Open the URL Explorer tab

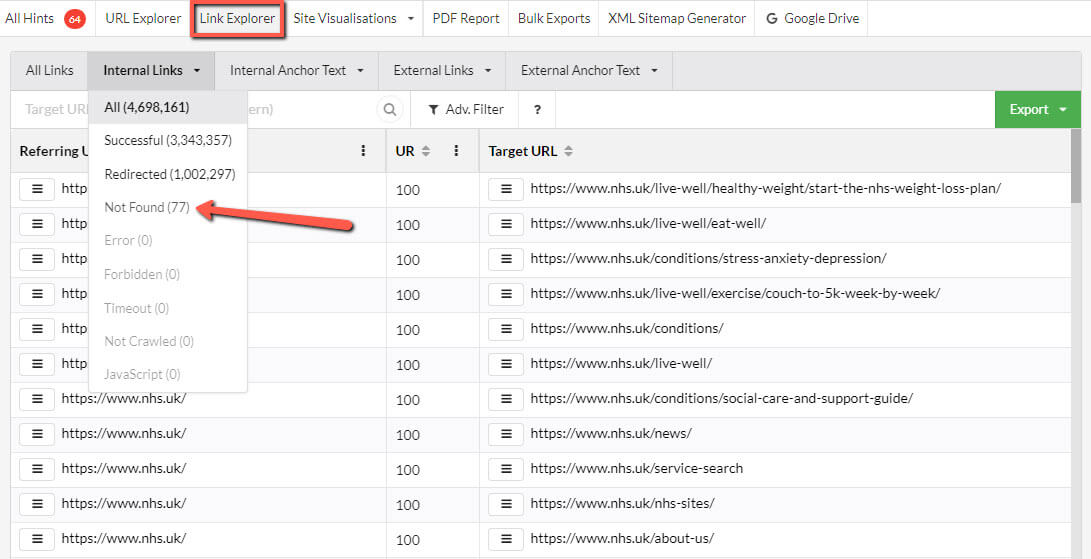point(143,19)
